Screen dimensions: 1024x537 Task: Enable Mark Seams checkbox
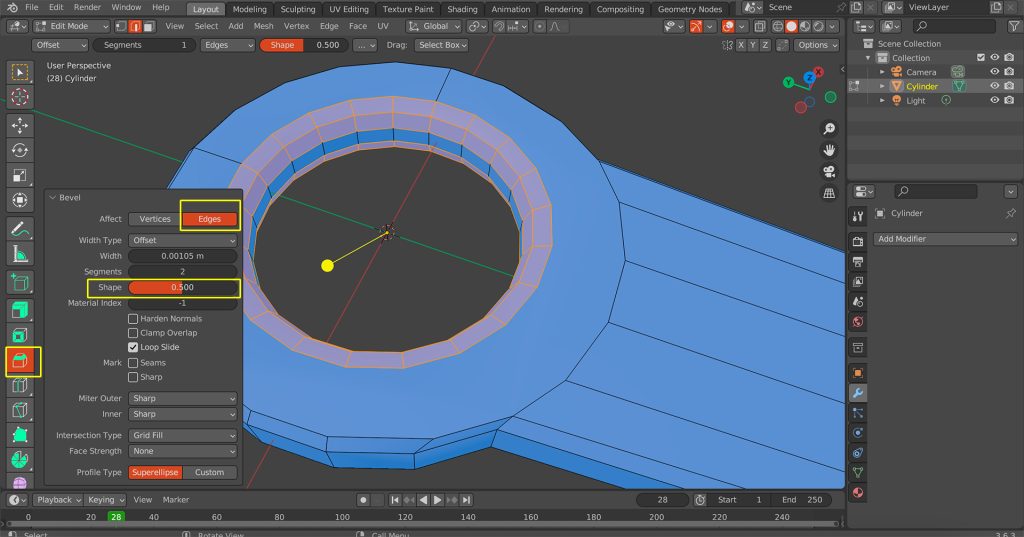(133, 363)
